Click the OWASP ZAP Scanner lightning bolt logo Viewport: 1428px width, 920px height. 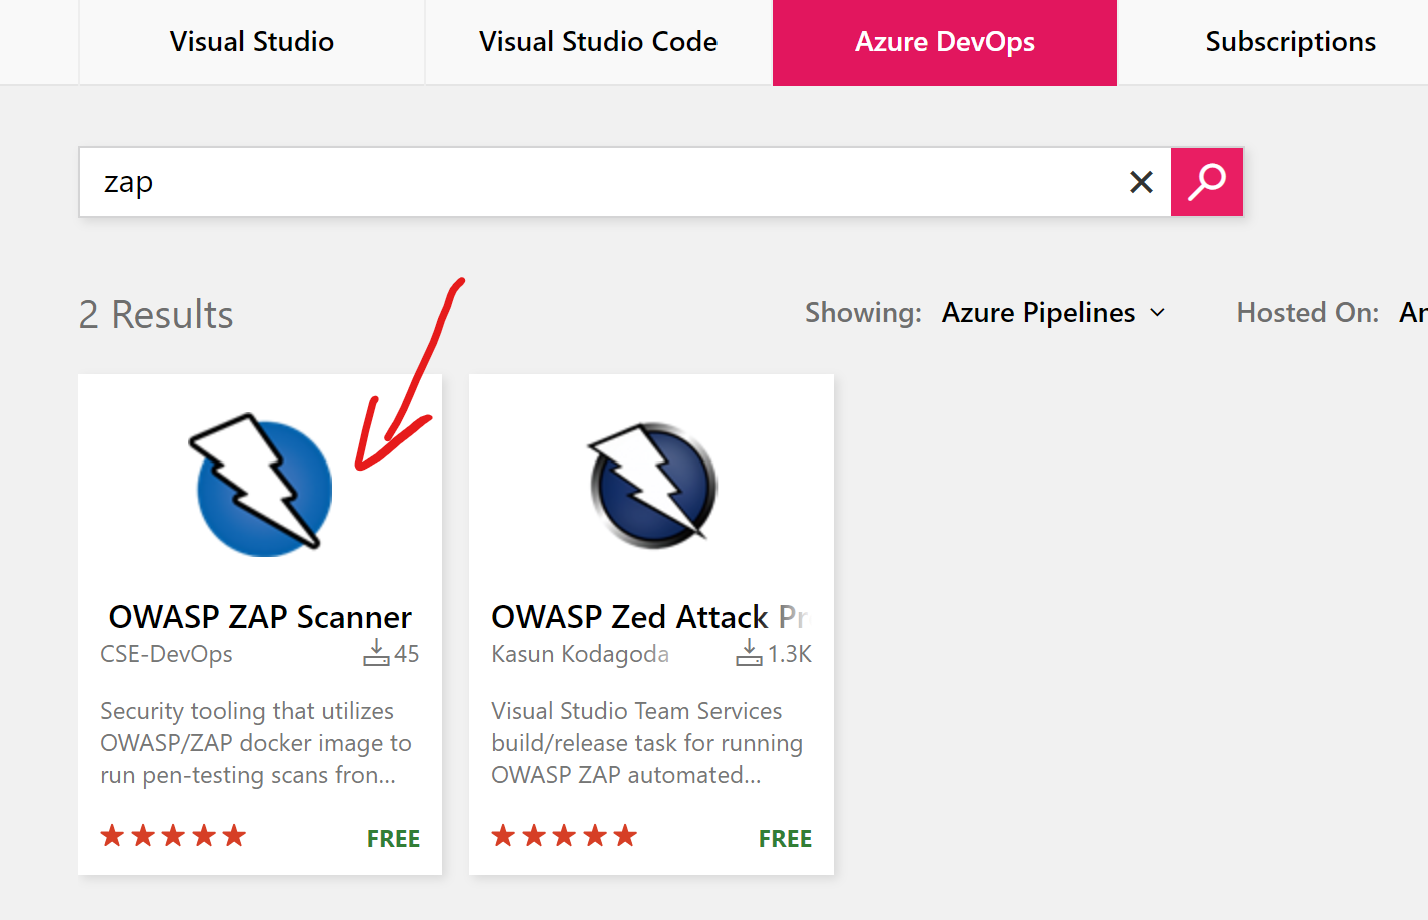261,485
